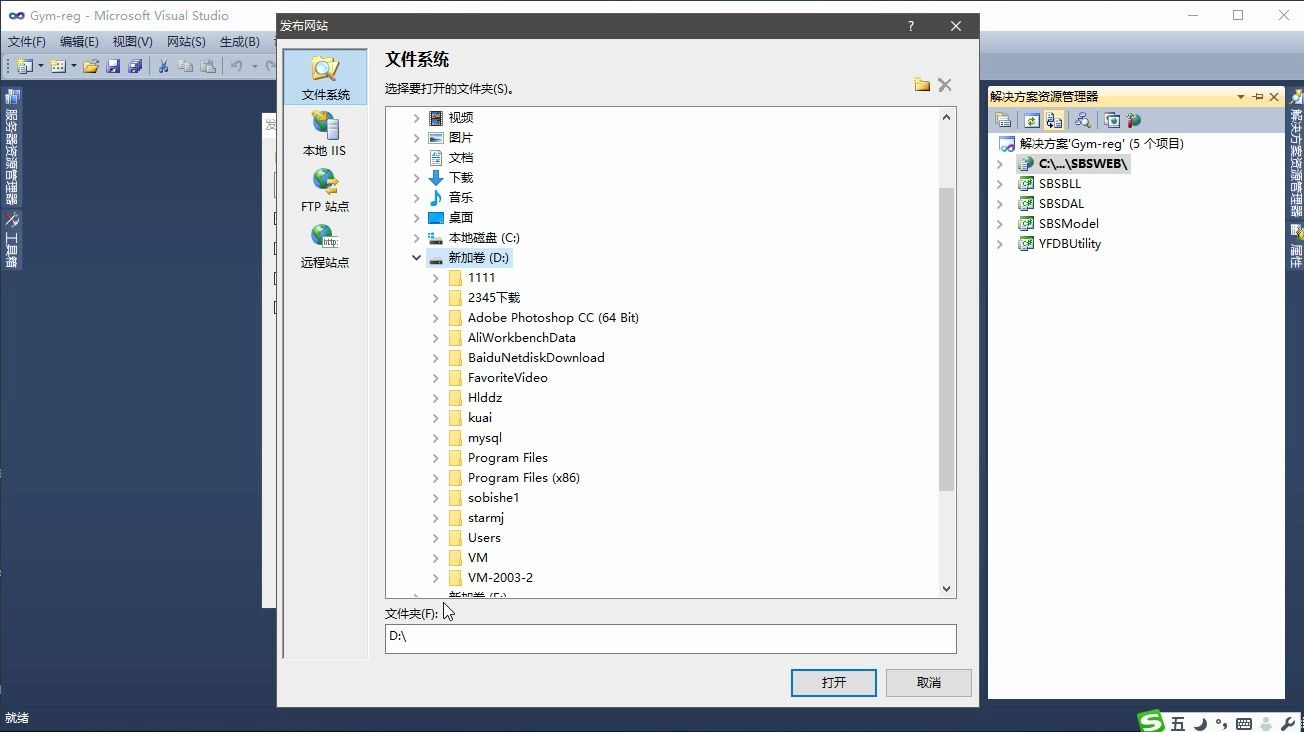Click the 五 input mode indicator
Screen dimensions: 1304x732
[1178, 723]
